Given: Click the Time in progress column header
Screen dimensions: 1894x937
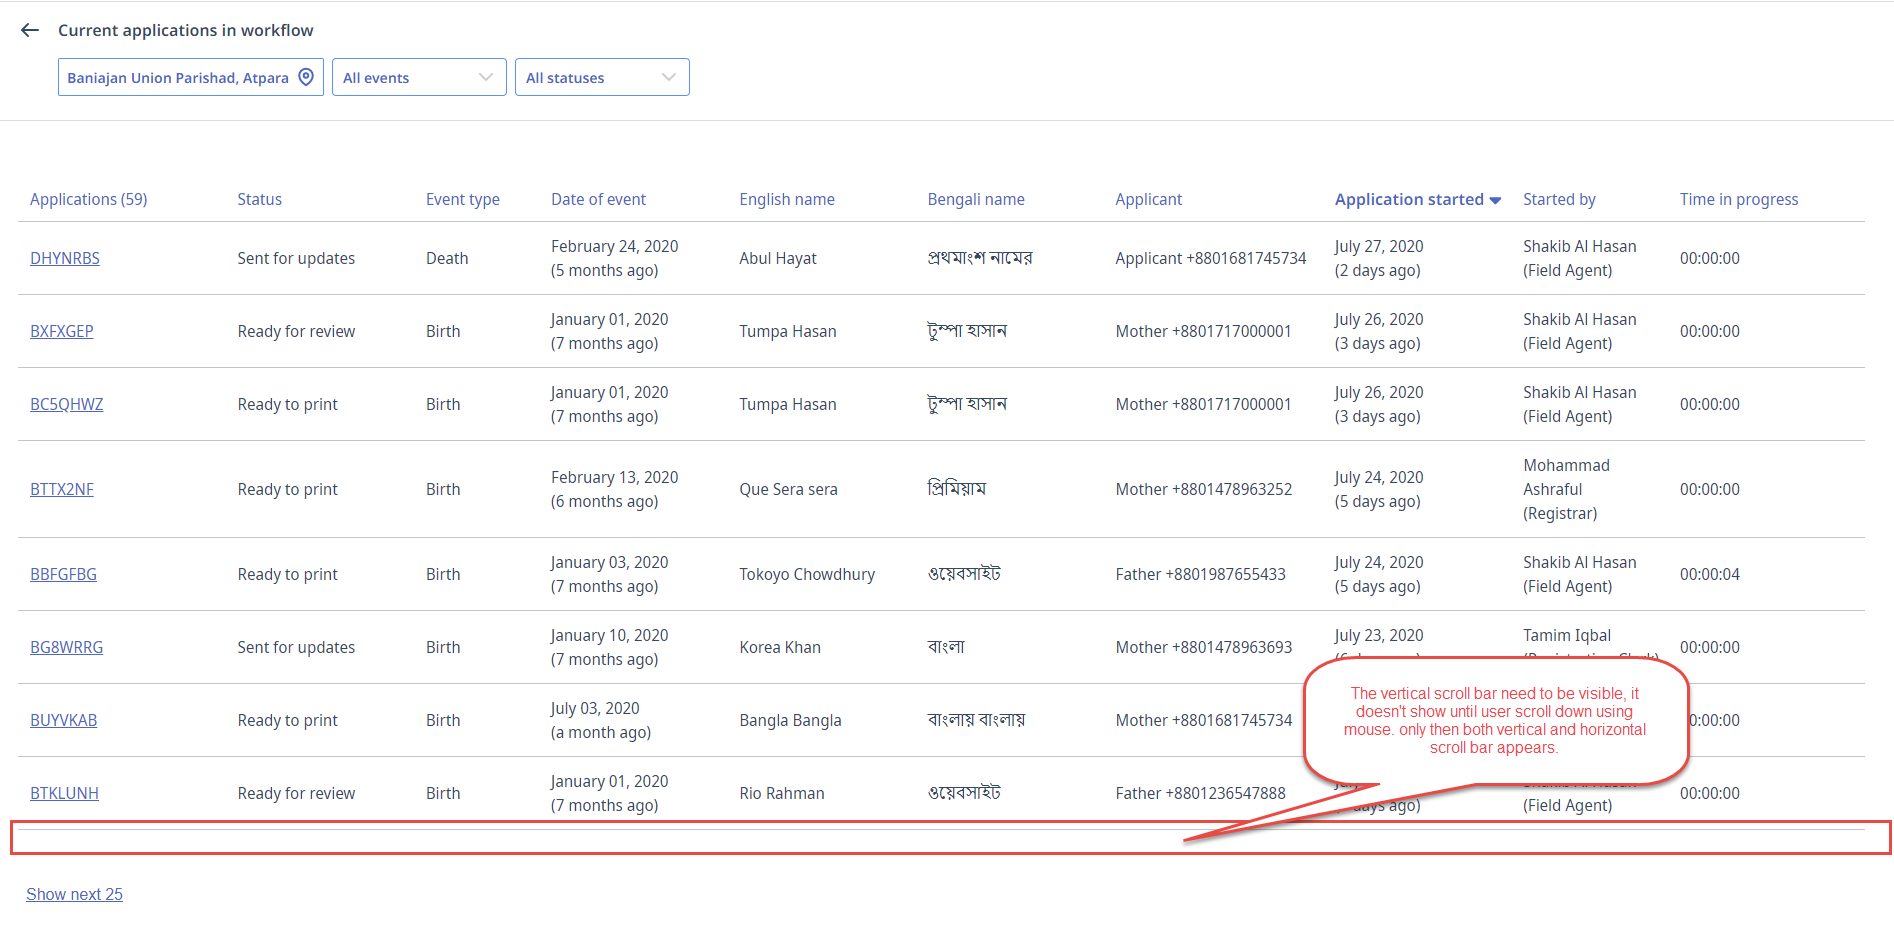Looking at the screenshot, I should coord(1739,199).
